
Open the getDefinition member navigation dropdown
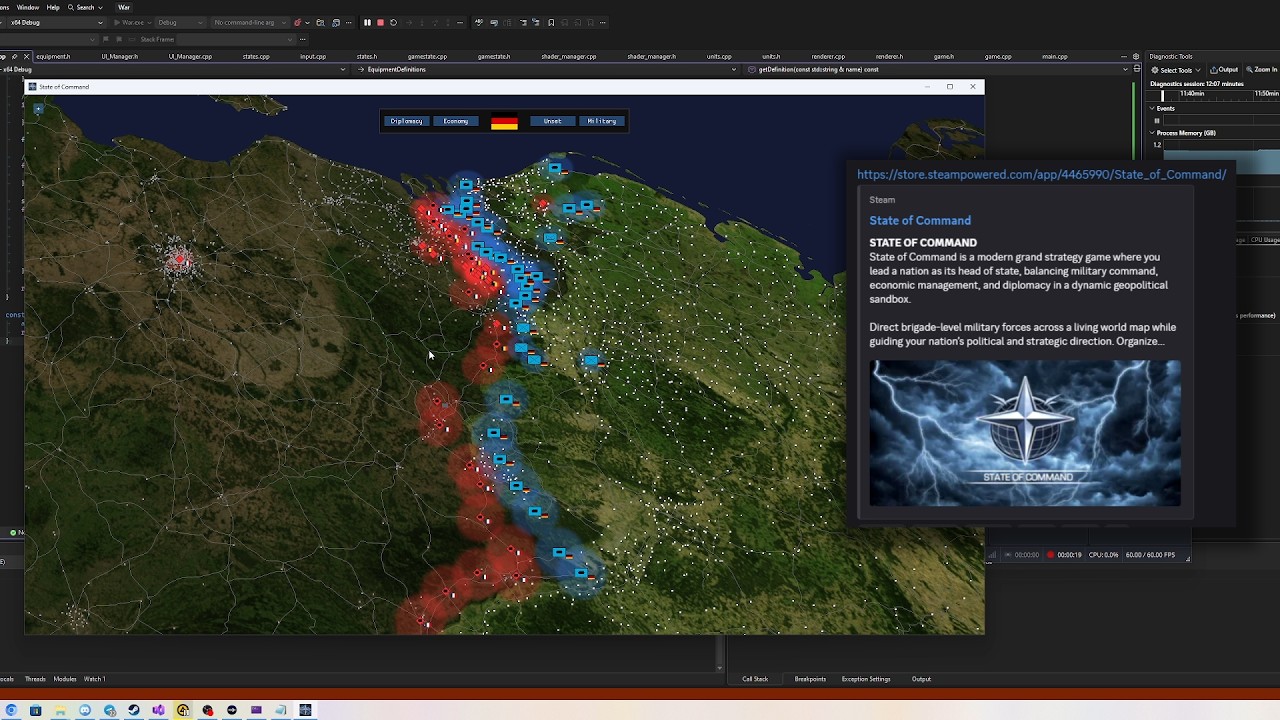[x=940, y=70]
